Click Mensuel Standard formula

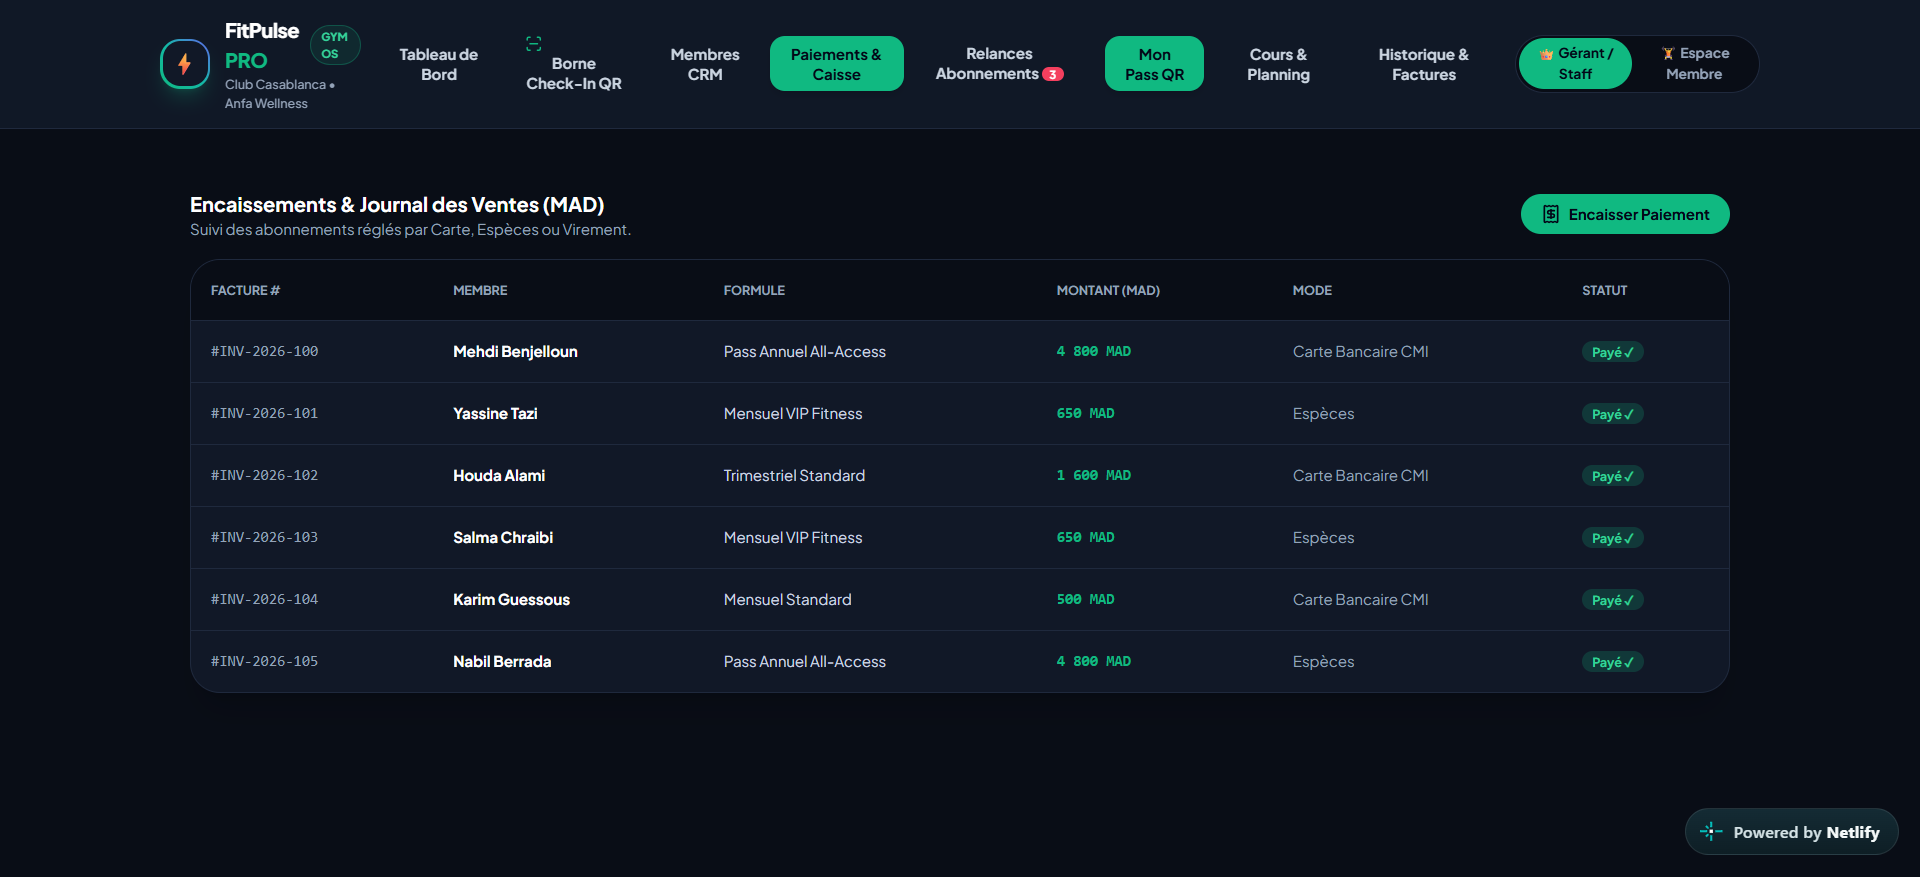click(788, 600)
